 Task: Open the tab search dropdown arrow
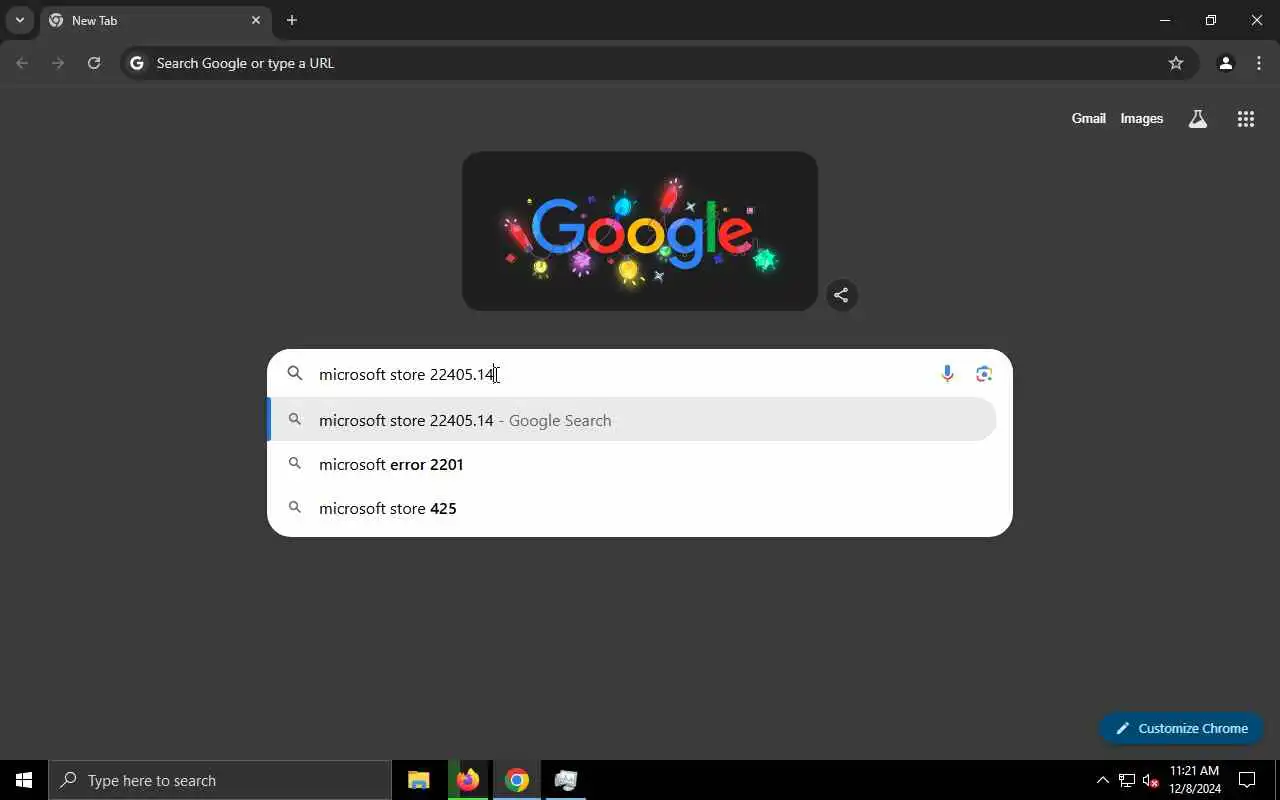coord(19,20)
